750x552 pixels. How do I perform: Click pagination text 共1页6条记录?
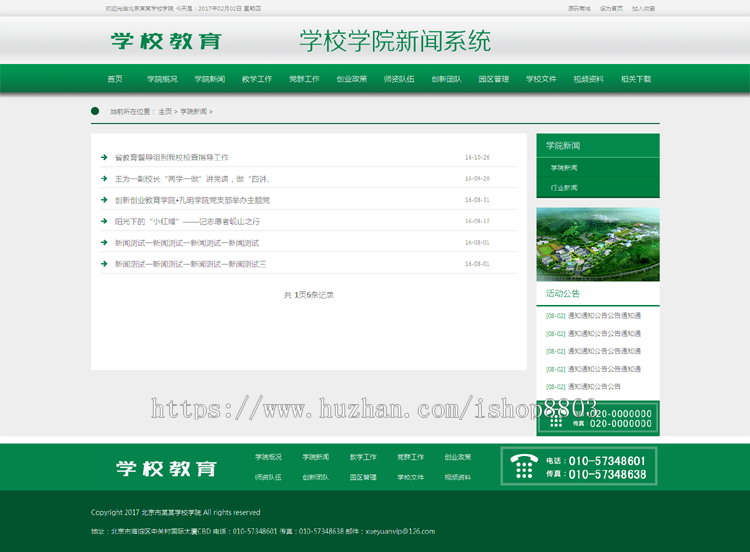(x=309, y=295)
